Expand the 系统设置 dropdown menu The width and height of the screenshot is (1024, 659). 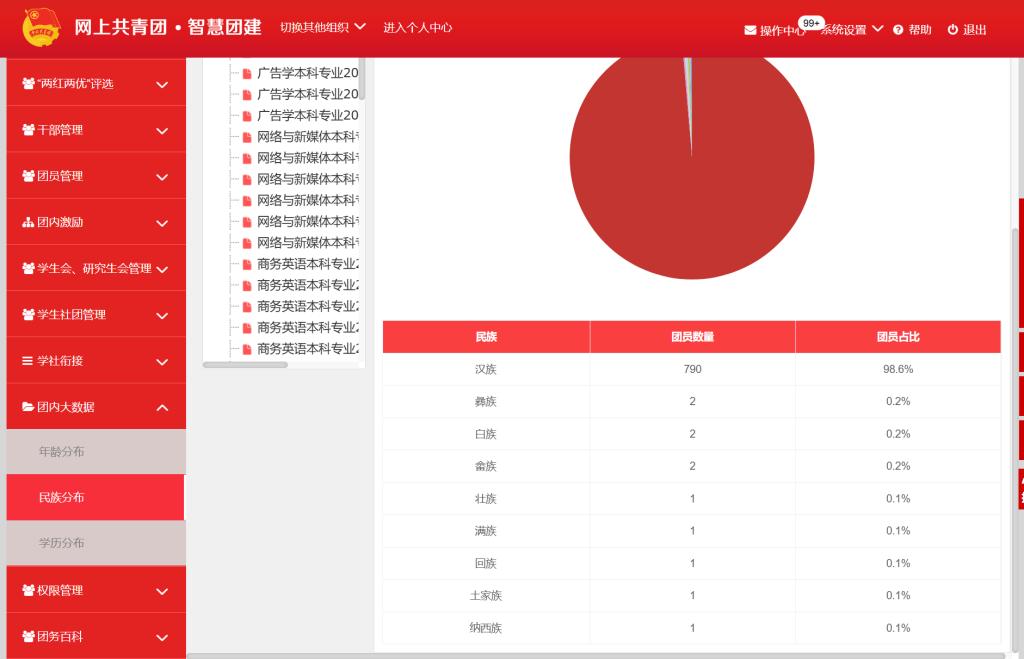click(x=851, y=30)
